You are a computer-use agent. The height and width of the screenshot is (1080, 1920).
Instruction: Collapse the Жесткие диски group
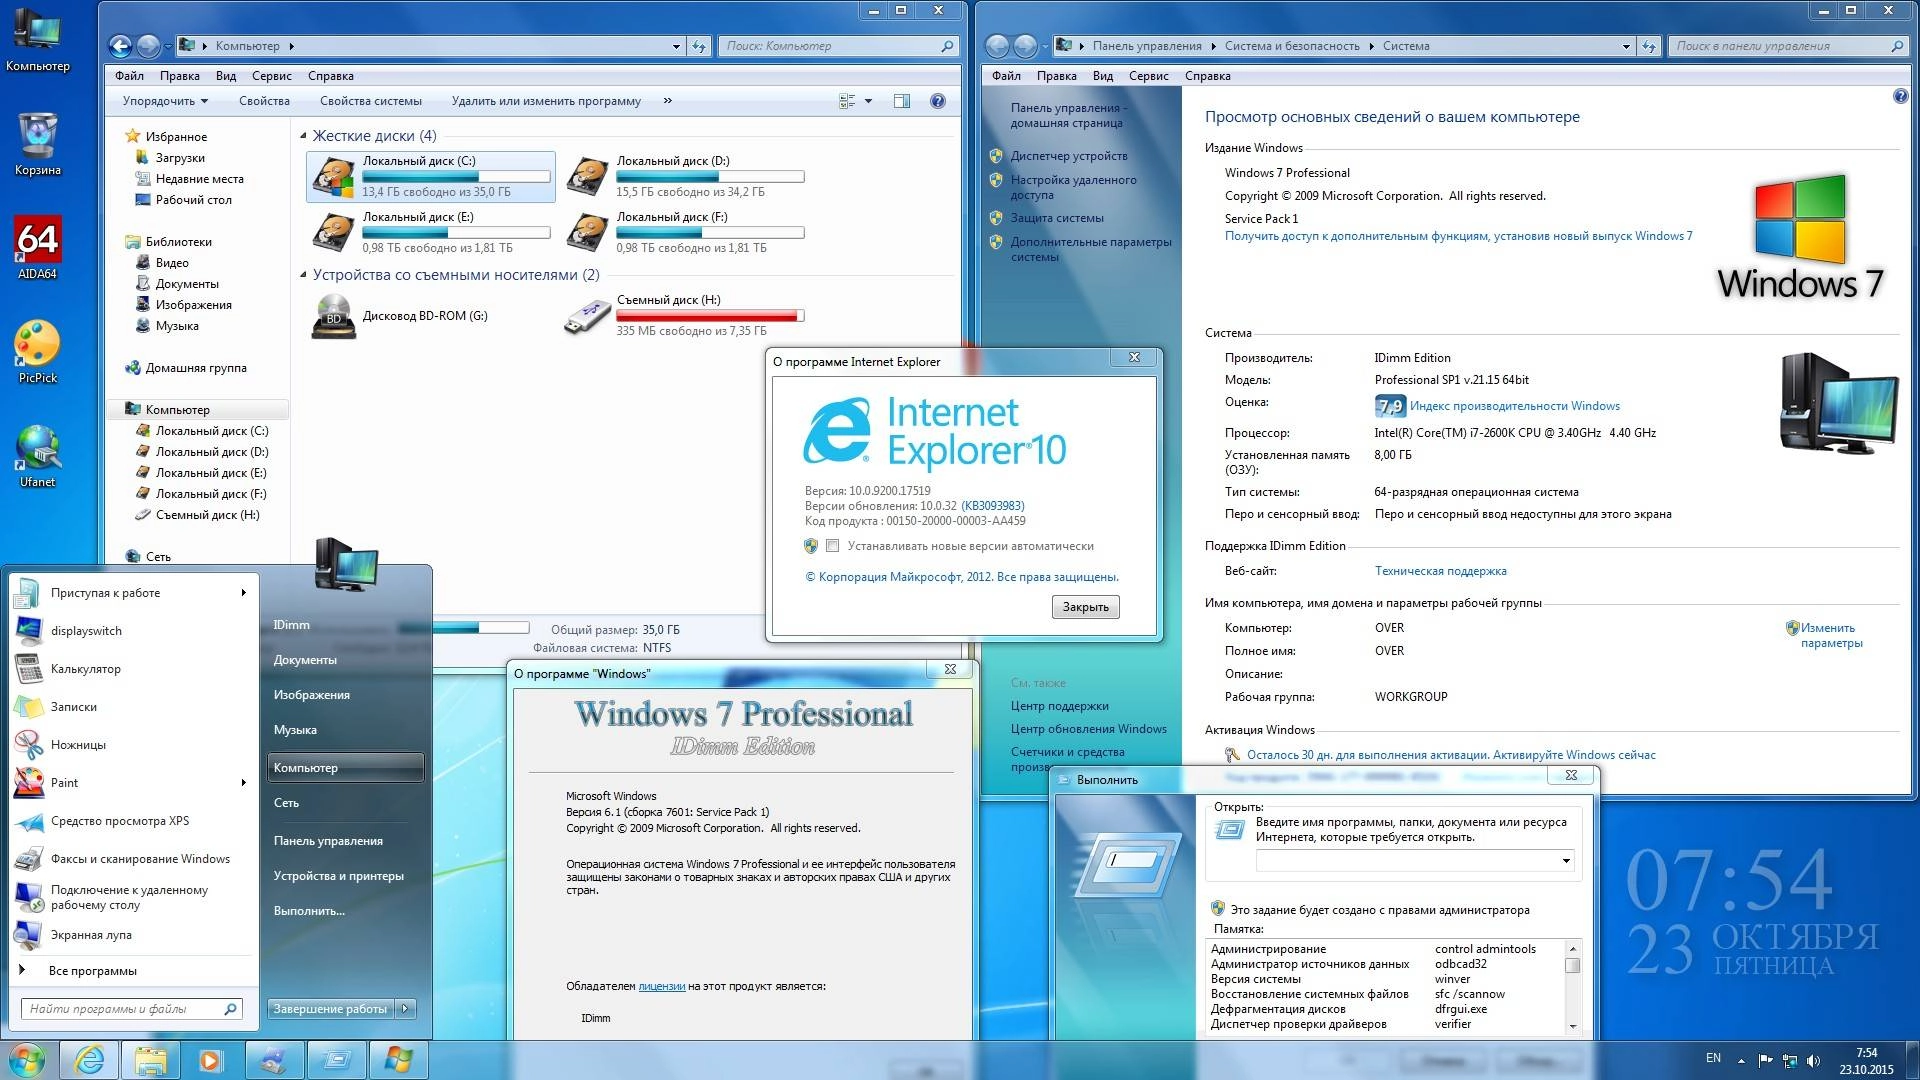[x=304, y=136]
